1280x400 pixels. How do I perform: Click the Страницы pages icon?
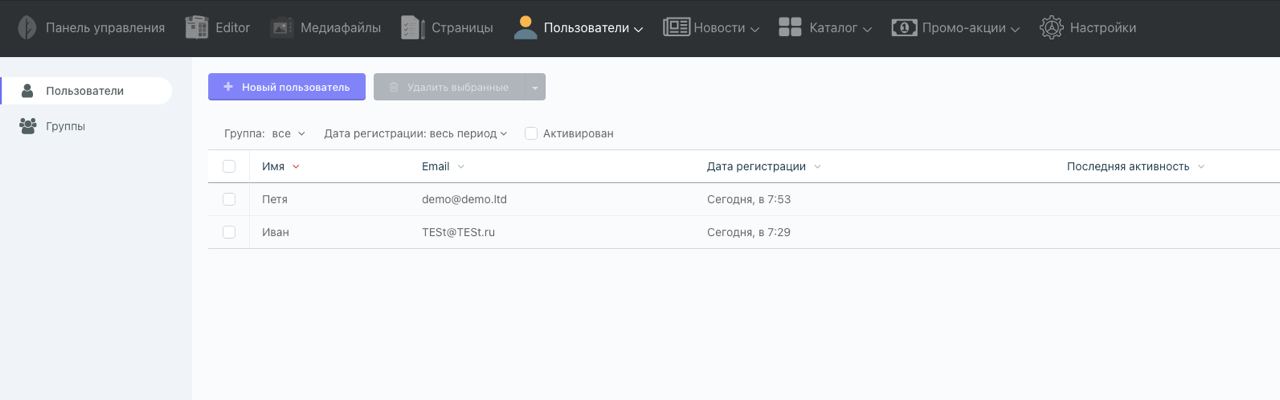(x=413, y=28)
